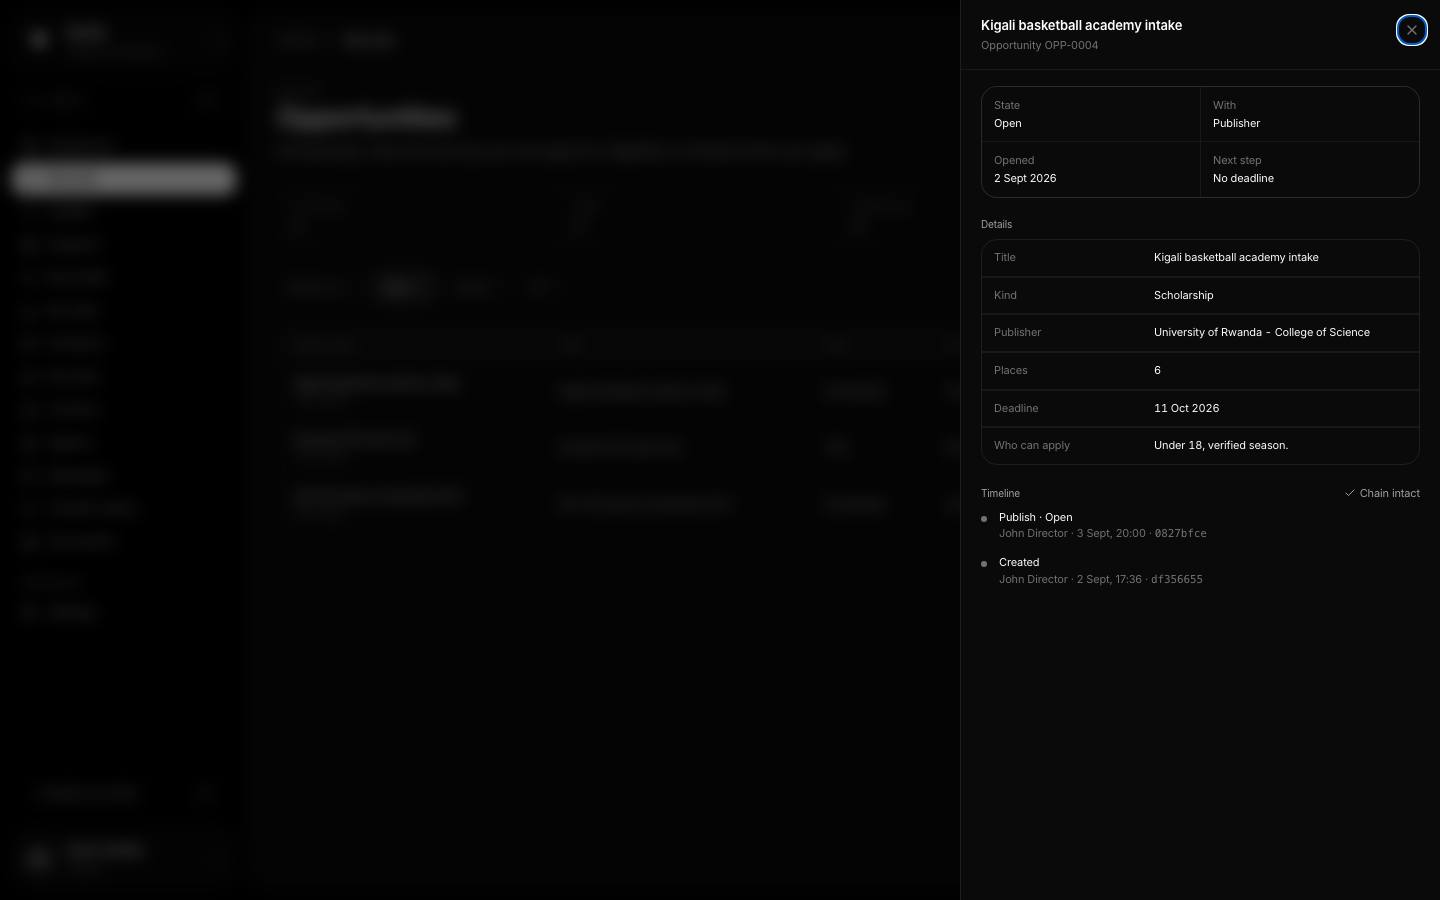Click the State value "Open"

[1007, 123]
